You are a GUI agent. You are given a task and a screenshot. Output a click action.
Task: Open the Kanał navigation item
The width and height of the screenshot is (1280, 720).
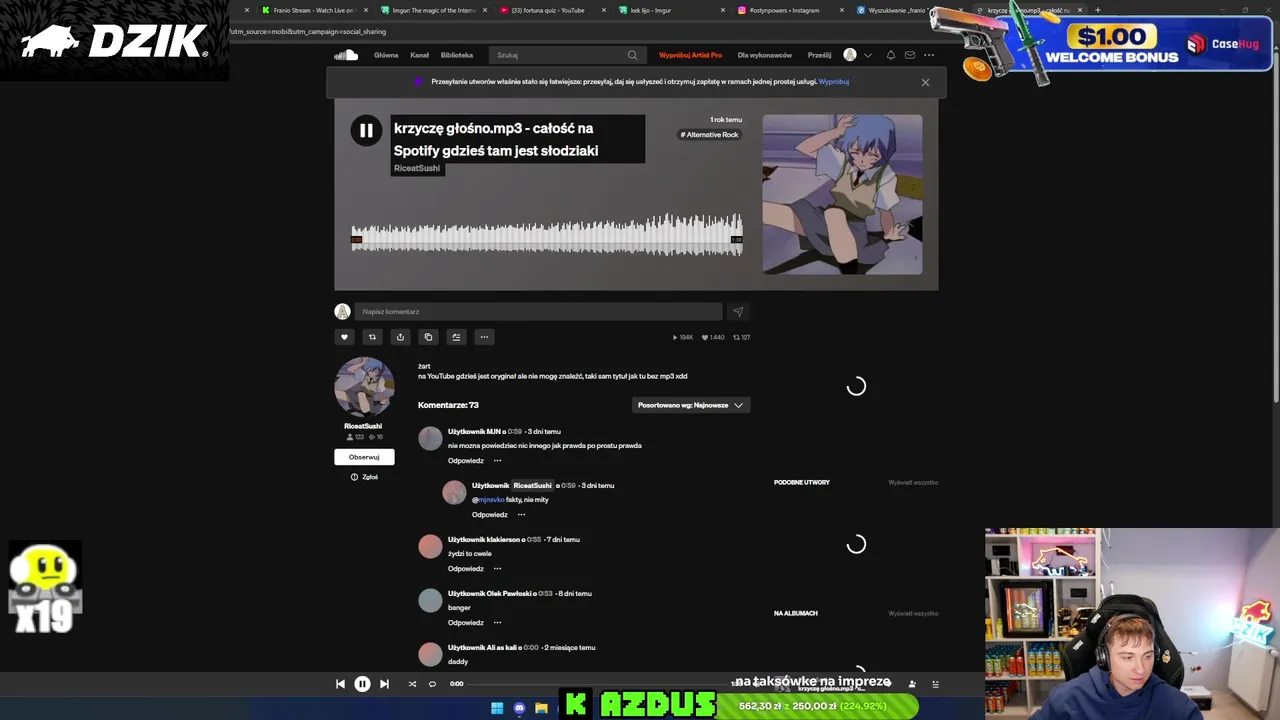(x=419, y=55)
